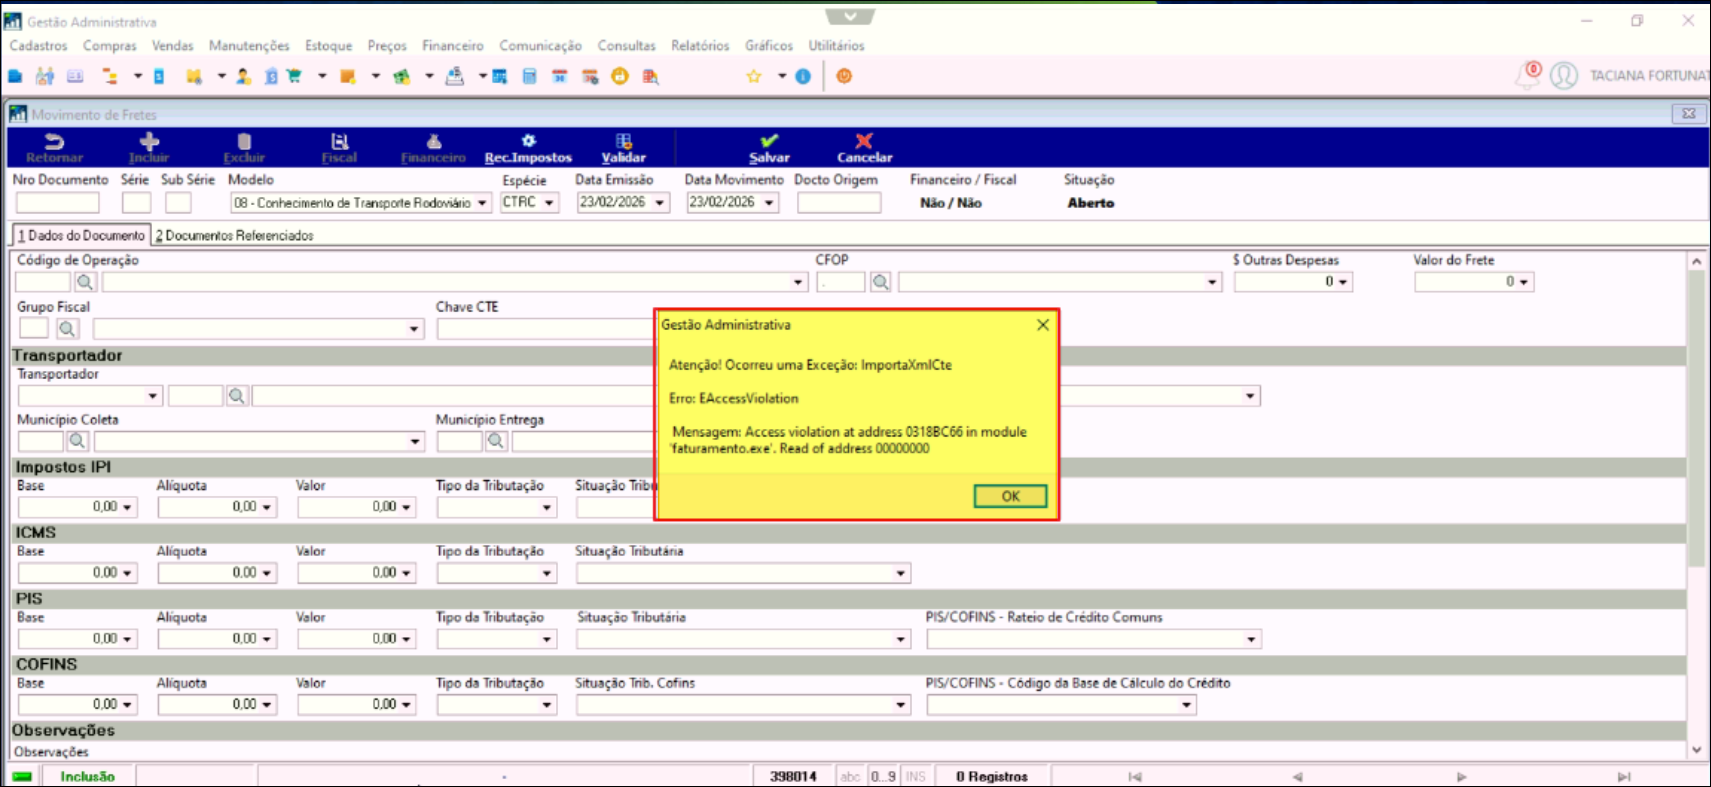1711x787 pixels.
Task: Click the Nro Documento input field
Action: [x=58, y=203]
